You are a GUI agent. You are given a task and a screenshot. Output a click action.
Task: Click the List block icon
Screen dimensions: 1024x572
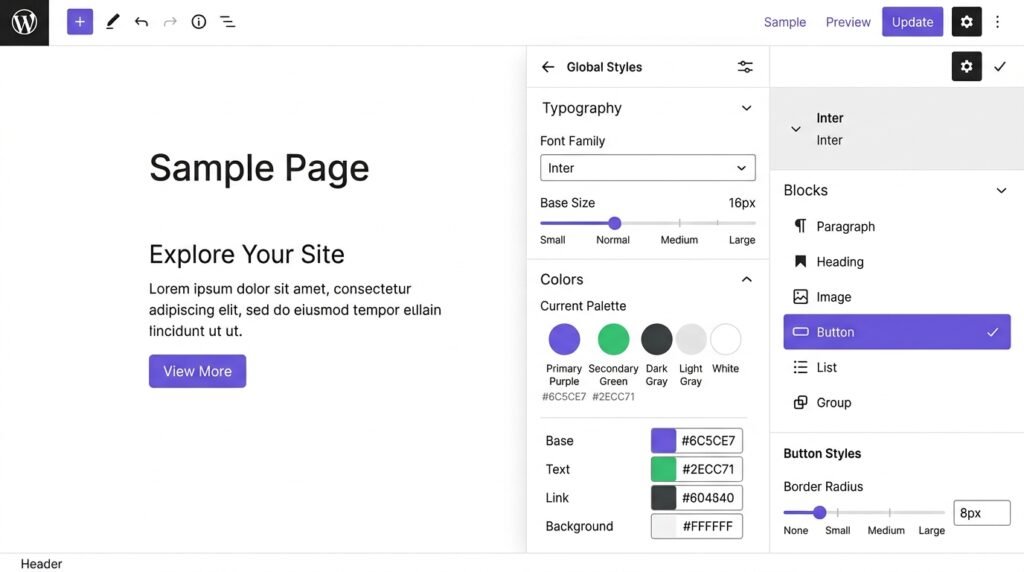click(800, 367)
